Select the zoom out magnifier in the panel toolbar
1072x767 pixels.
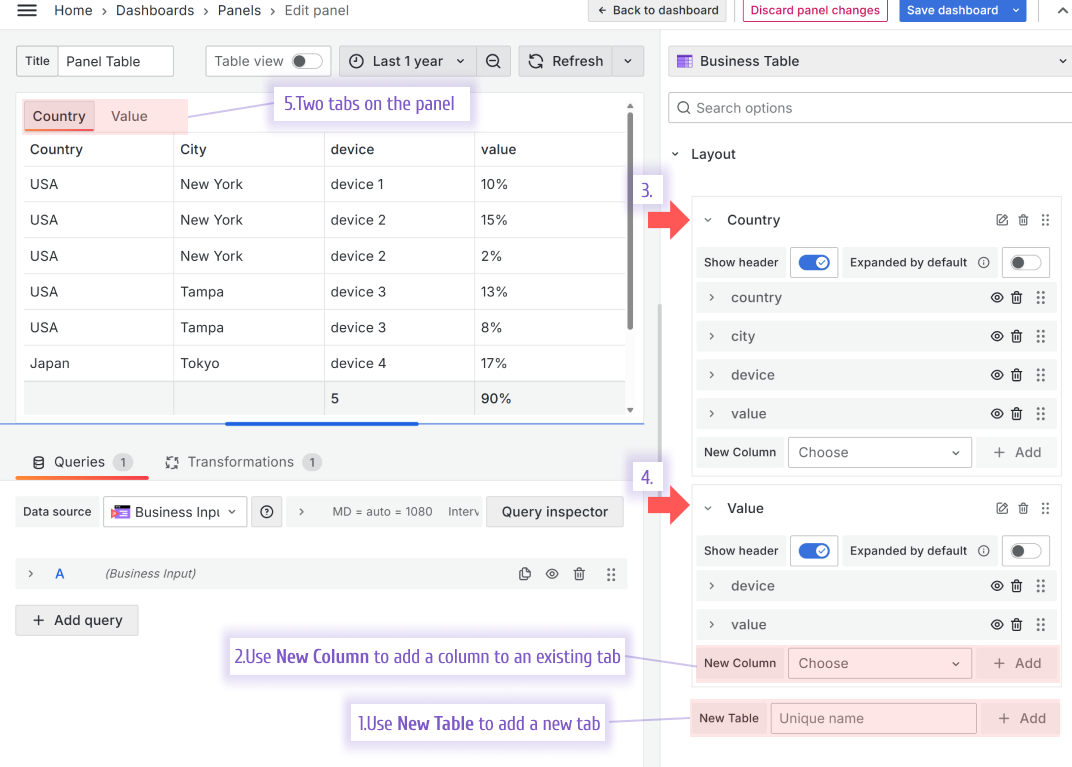point(494,60)
